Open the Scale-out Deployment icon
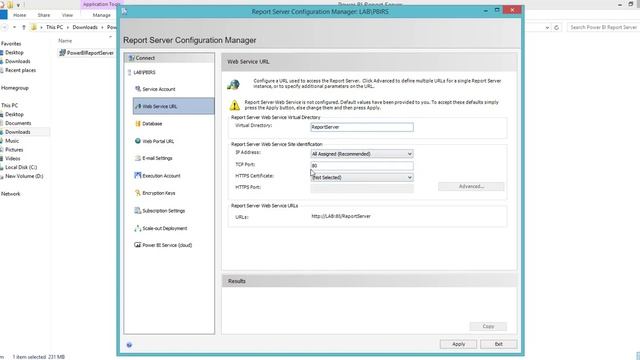The width and height of the screenshot is (640, 360). (138, 228)
